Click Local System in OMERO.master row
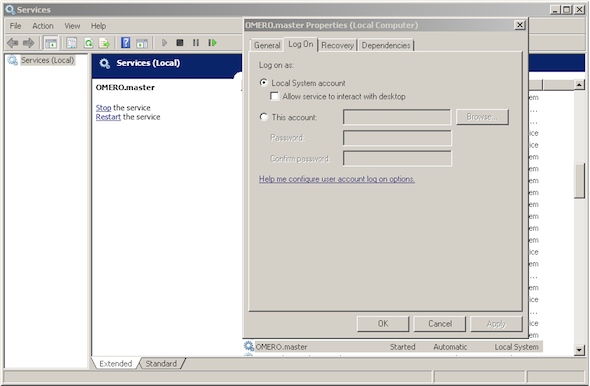 click(516, 347)
